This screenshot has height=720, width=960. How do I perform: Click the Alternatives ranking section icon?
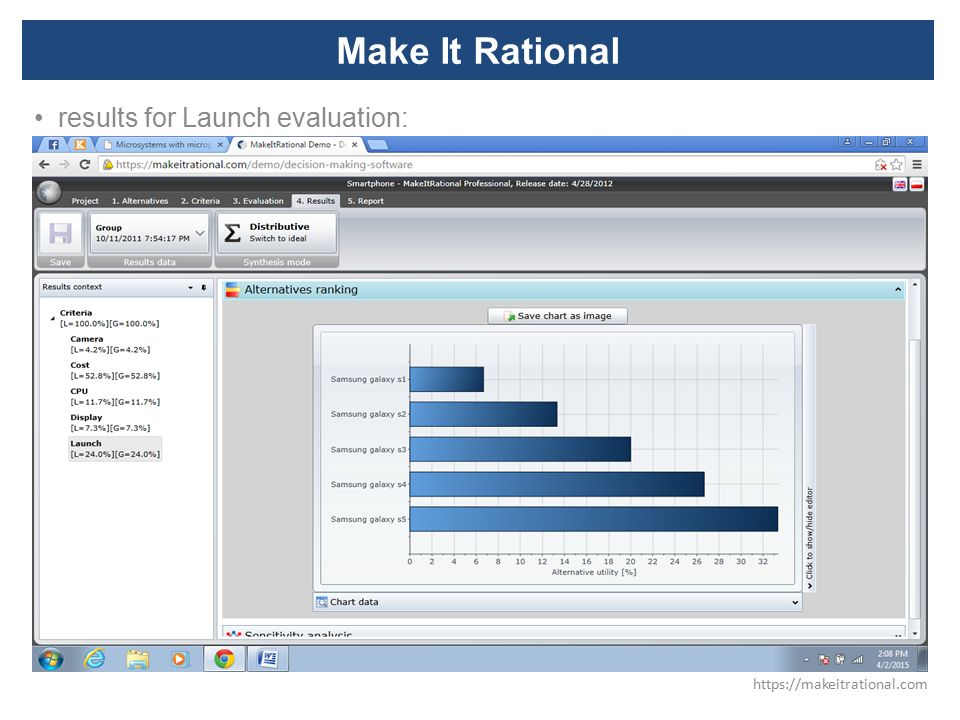[232, 290]
